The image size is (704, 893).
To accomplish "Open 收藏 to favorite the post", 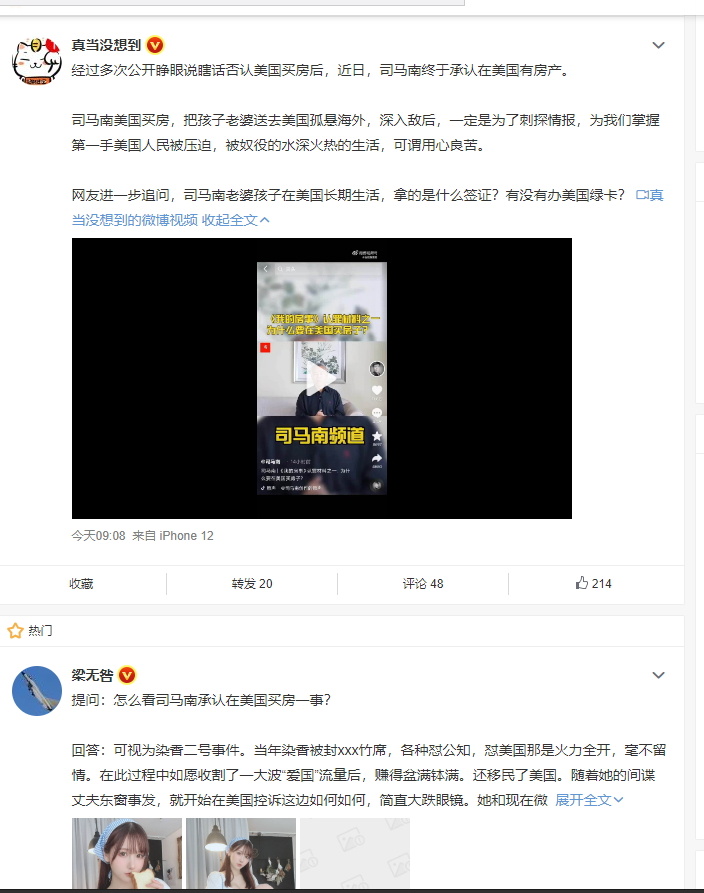I will [81, 584].
